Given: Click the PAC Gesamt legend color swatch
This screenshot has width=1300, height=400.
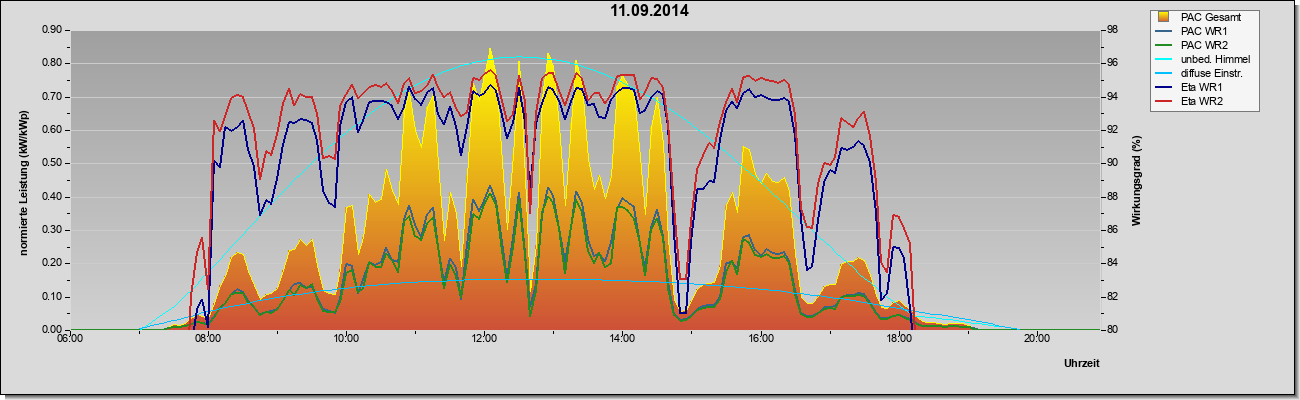Looking at the screenshot, I should (x=1164, y=17).
